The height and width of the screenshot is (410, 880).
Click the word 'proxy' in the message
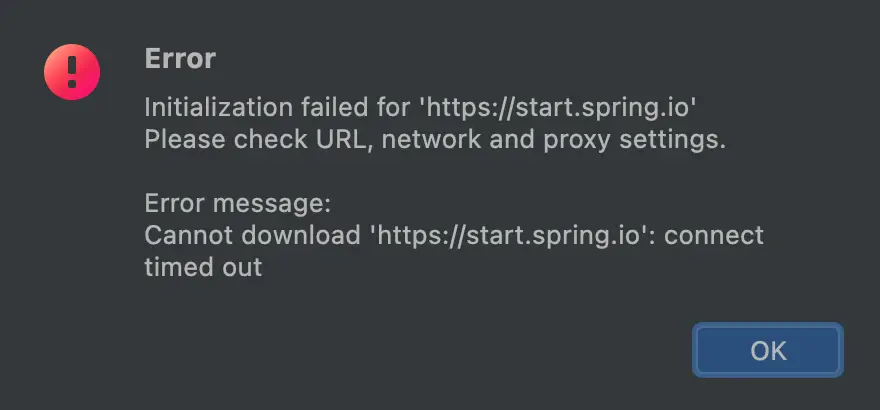click(x=576, y=141)
